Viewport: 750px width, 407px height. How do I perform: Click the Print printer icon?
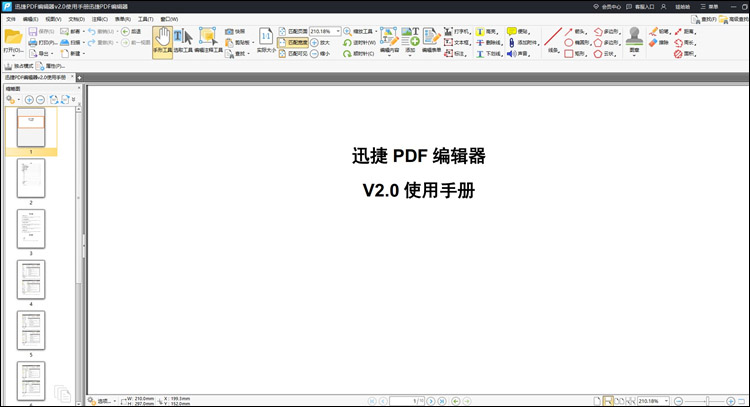pos(33,43)
